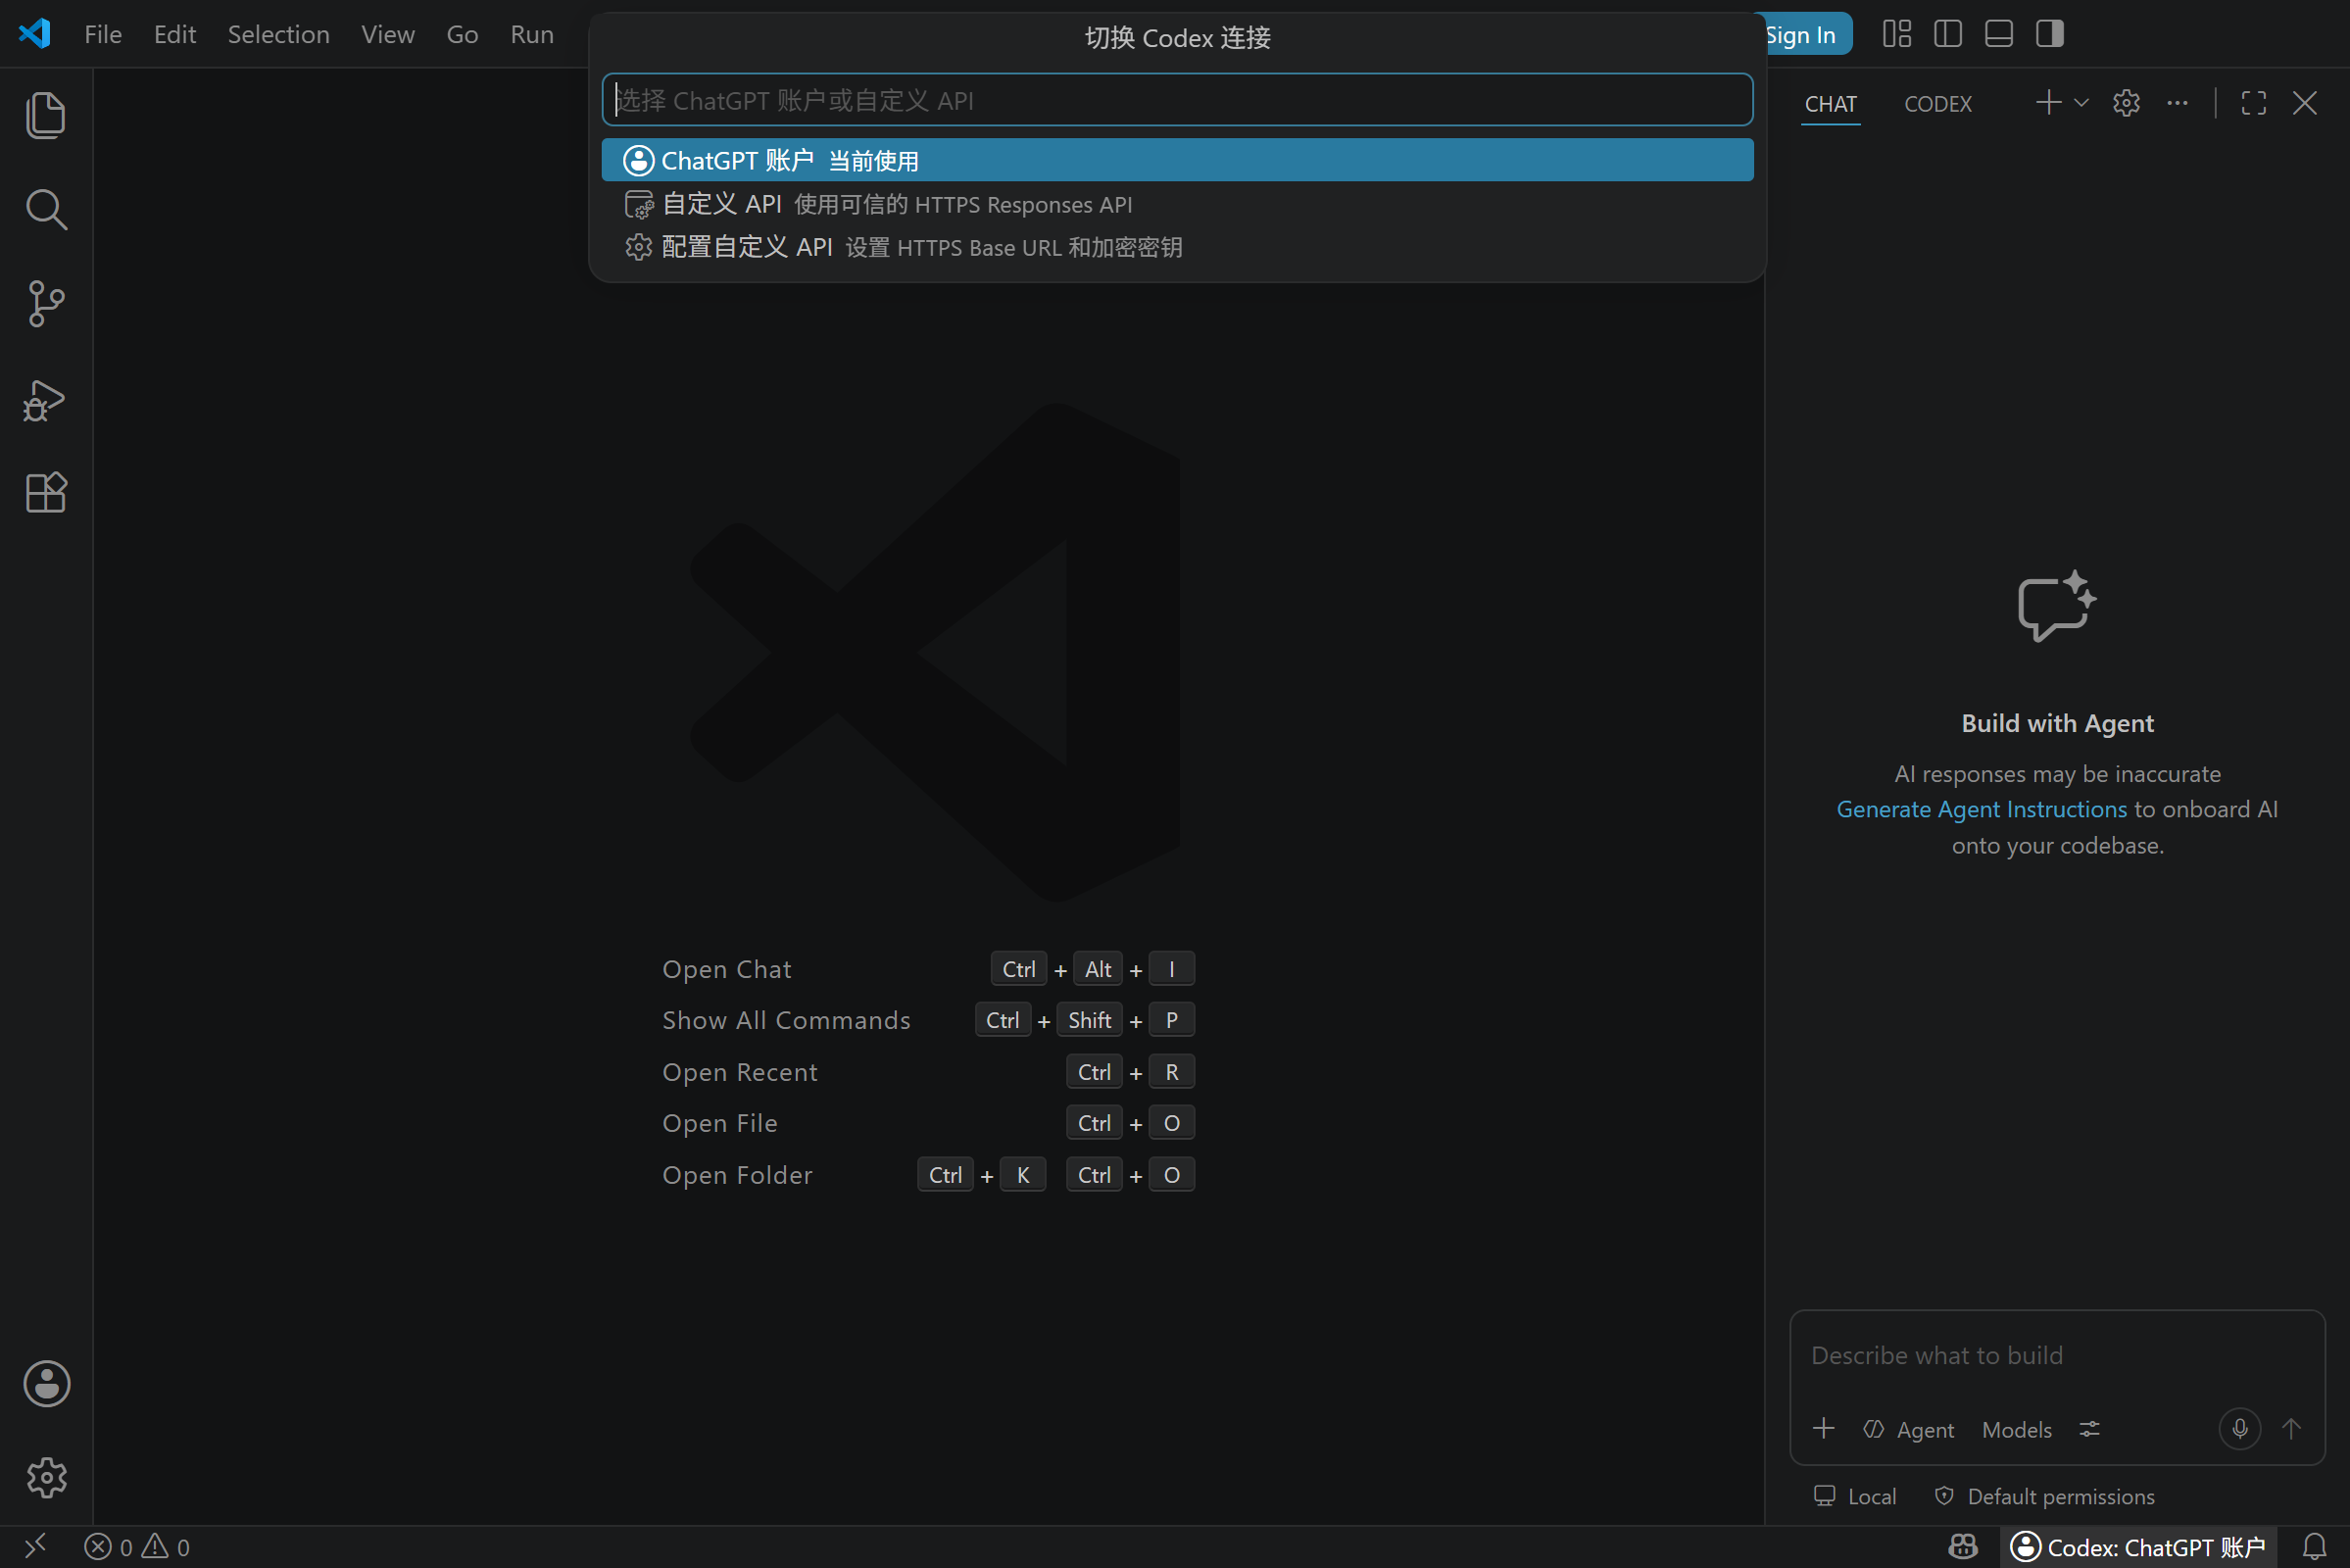Click Codex: ChatGPT 账户 status item

point(2138,1547)
